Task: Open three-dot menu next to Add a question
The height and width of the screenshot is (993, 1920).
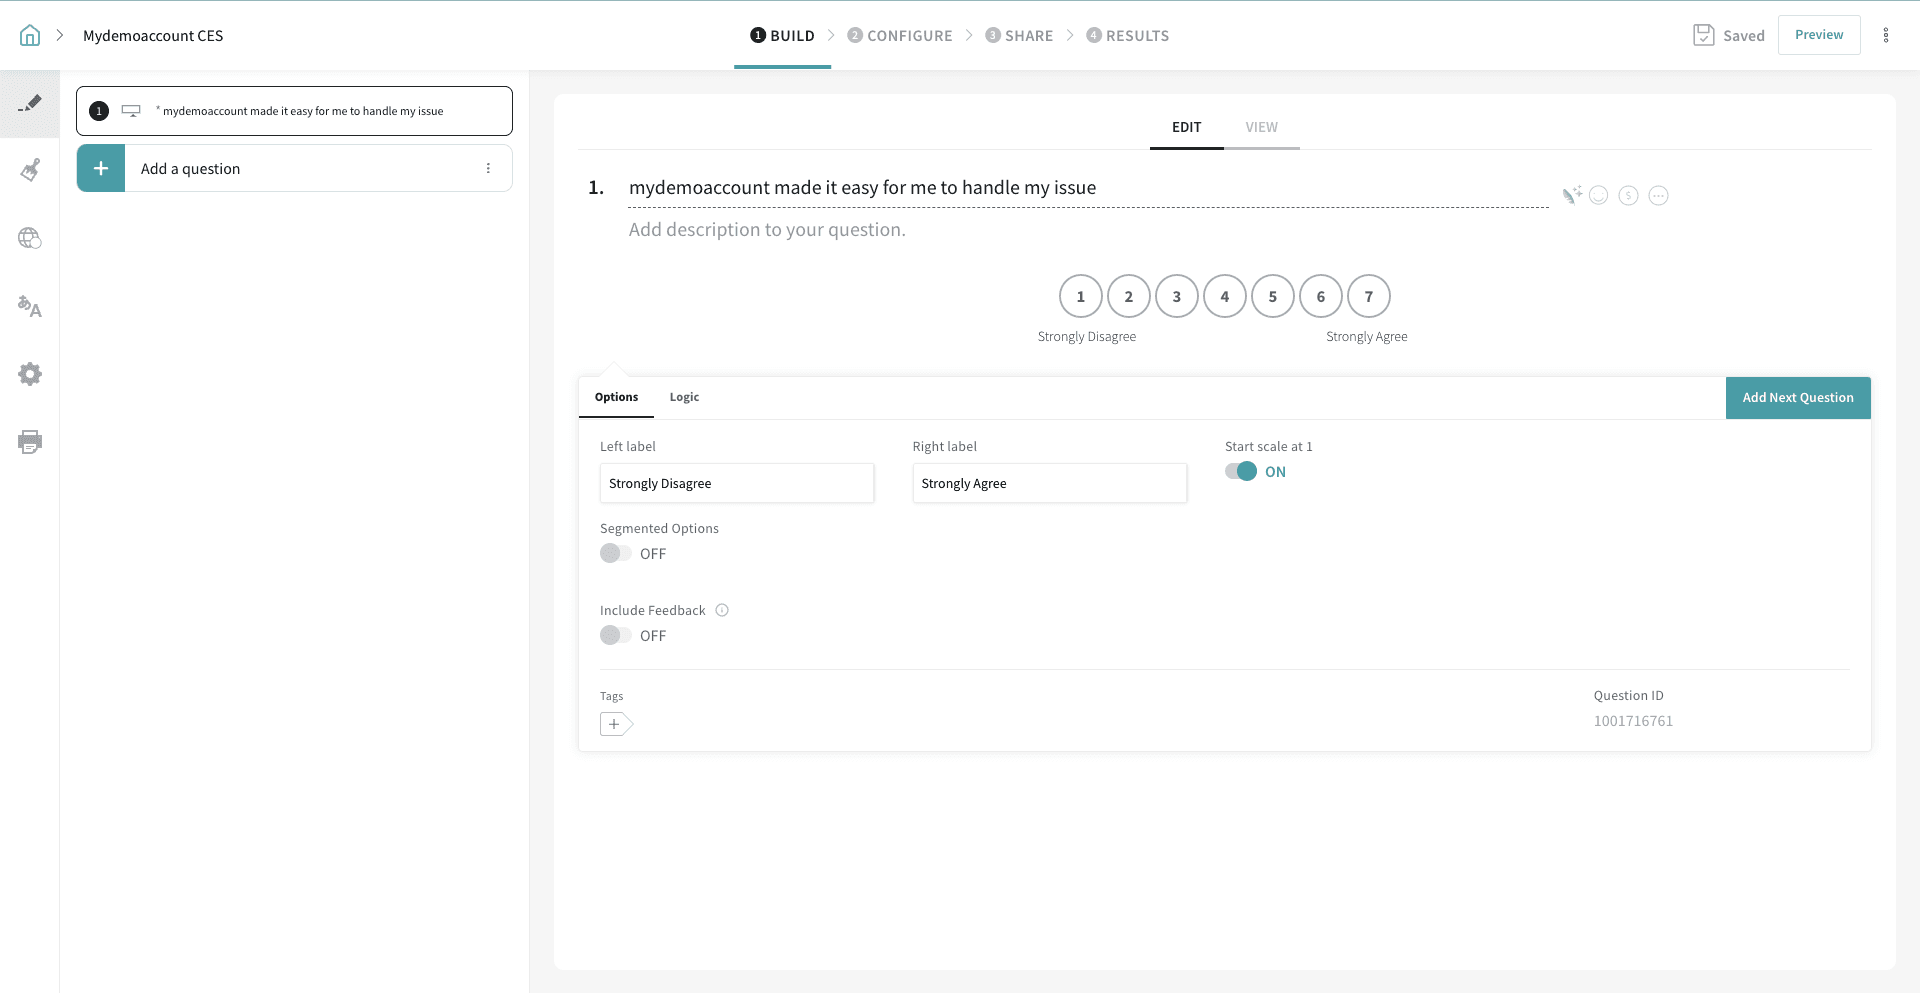Action: (488, 169)
